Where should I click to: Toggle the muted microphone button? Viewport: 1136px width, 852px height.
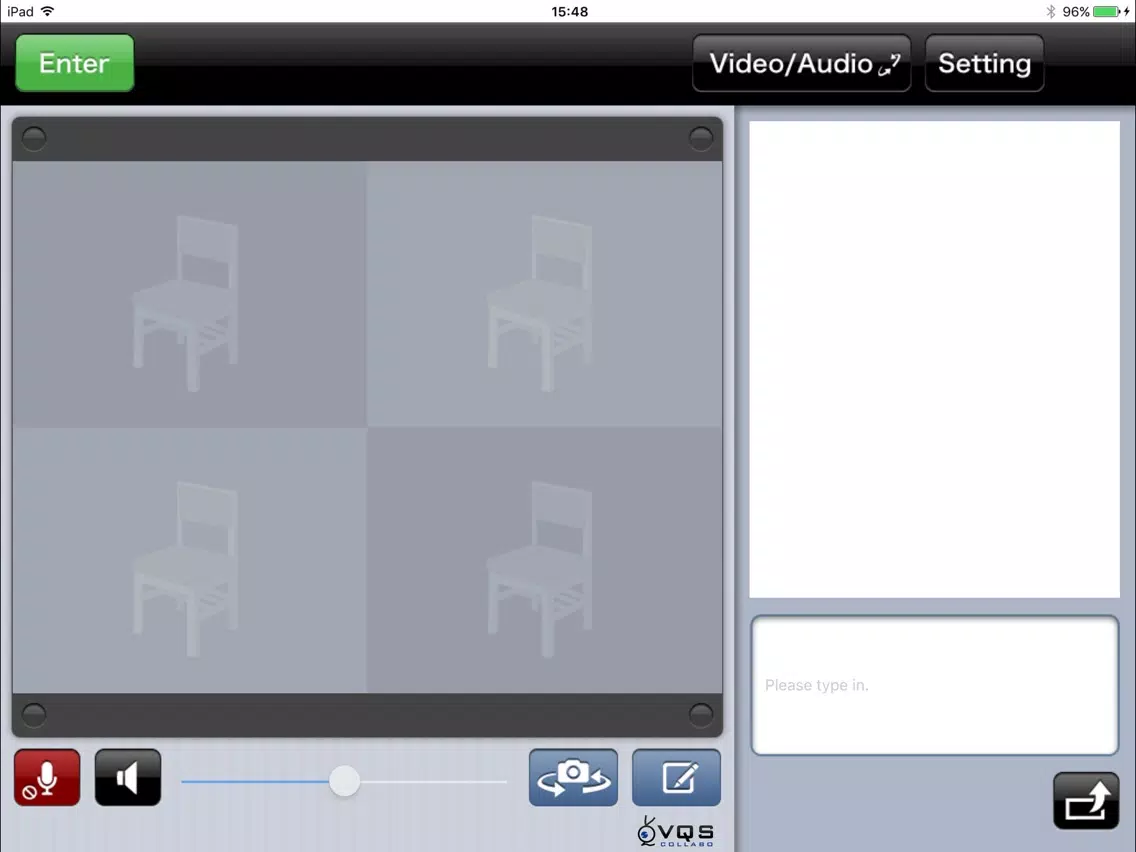click(x=47, y=777)
